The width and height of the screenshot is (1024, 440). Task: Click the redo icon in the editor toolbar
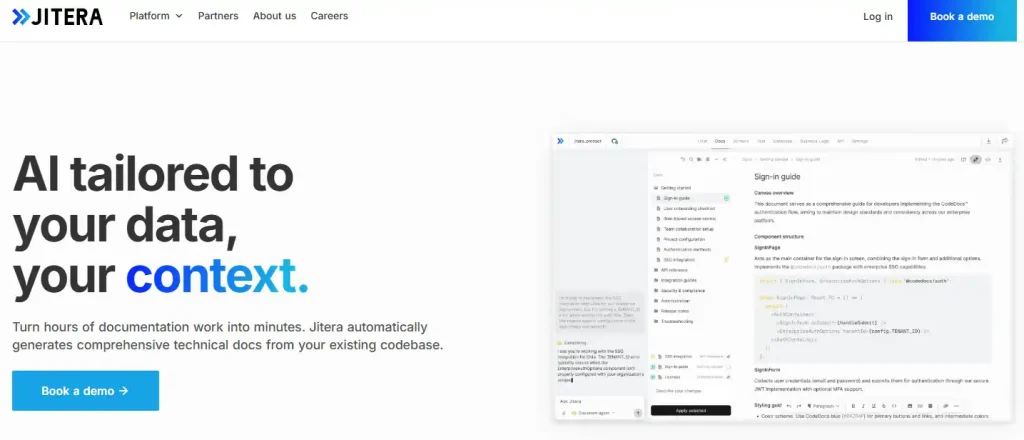[799, 406]
